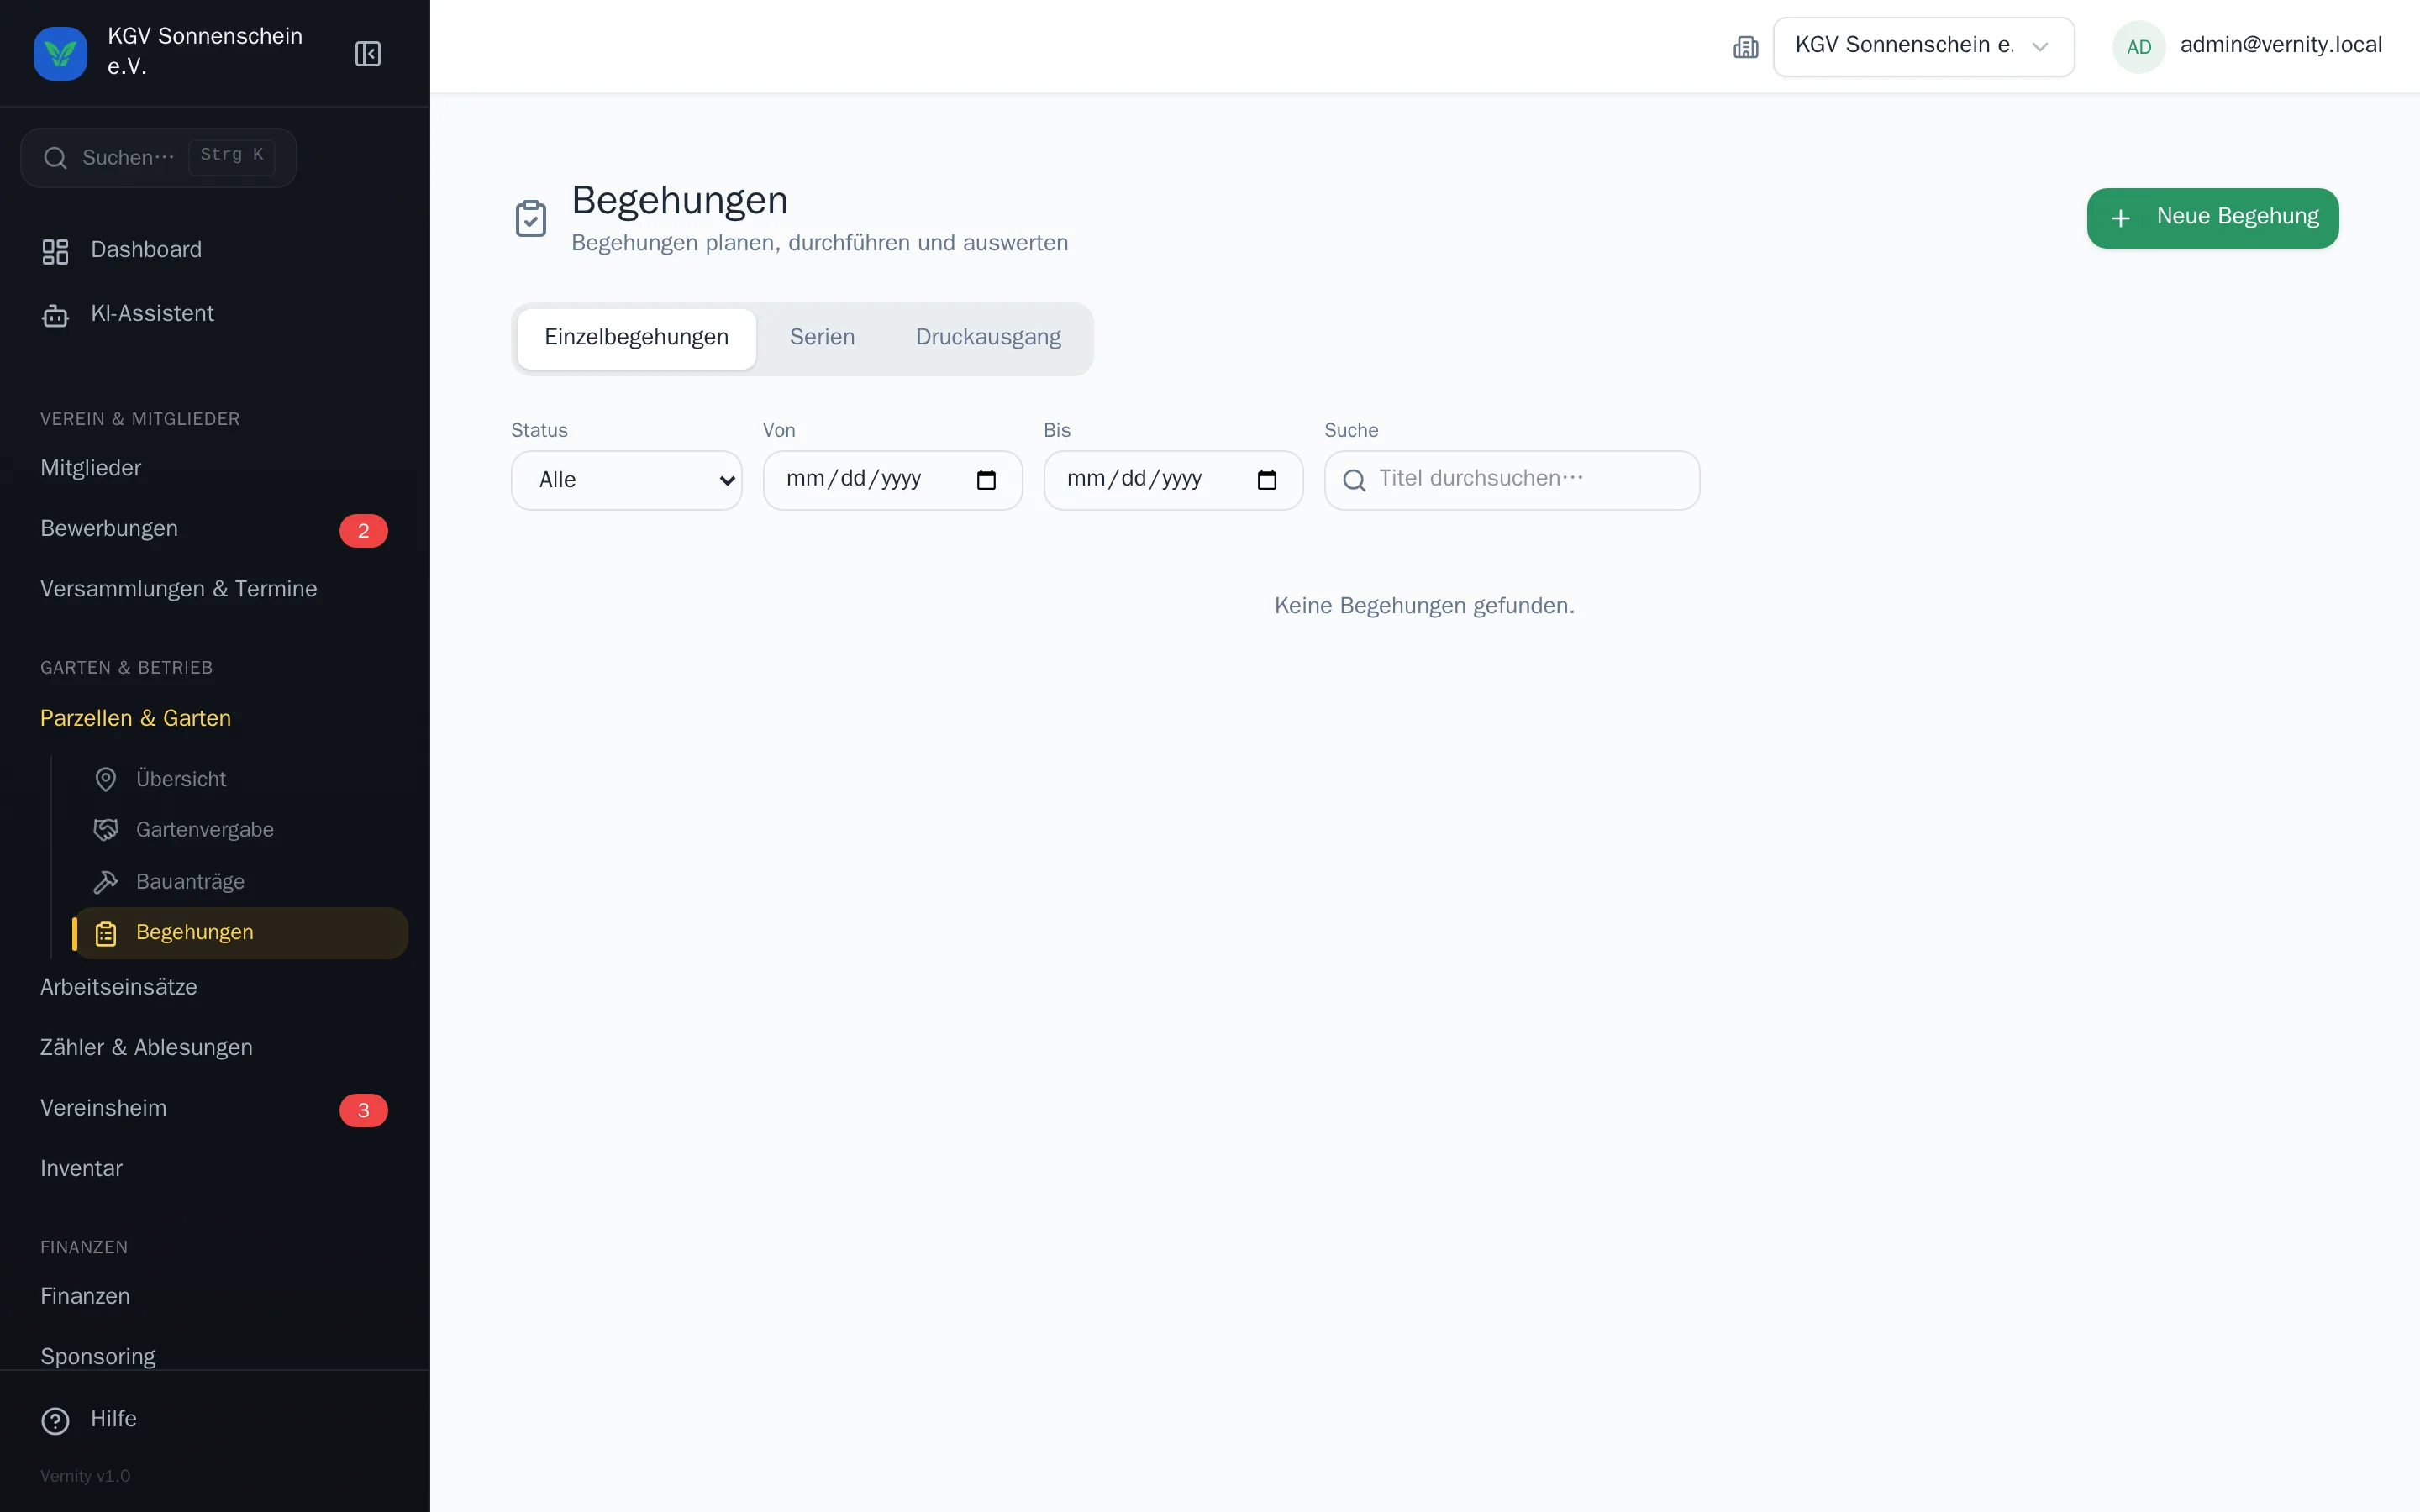This screenshot has height=1512, width=2420.
Task: Switch to the Serien tab
Action: [x=822, y=338]
